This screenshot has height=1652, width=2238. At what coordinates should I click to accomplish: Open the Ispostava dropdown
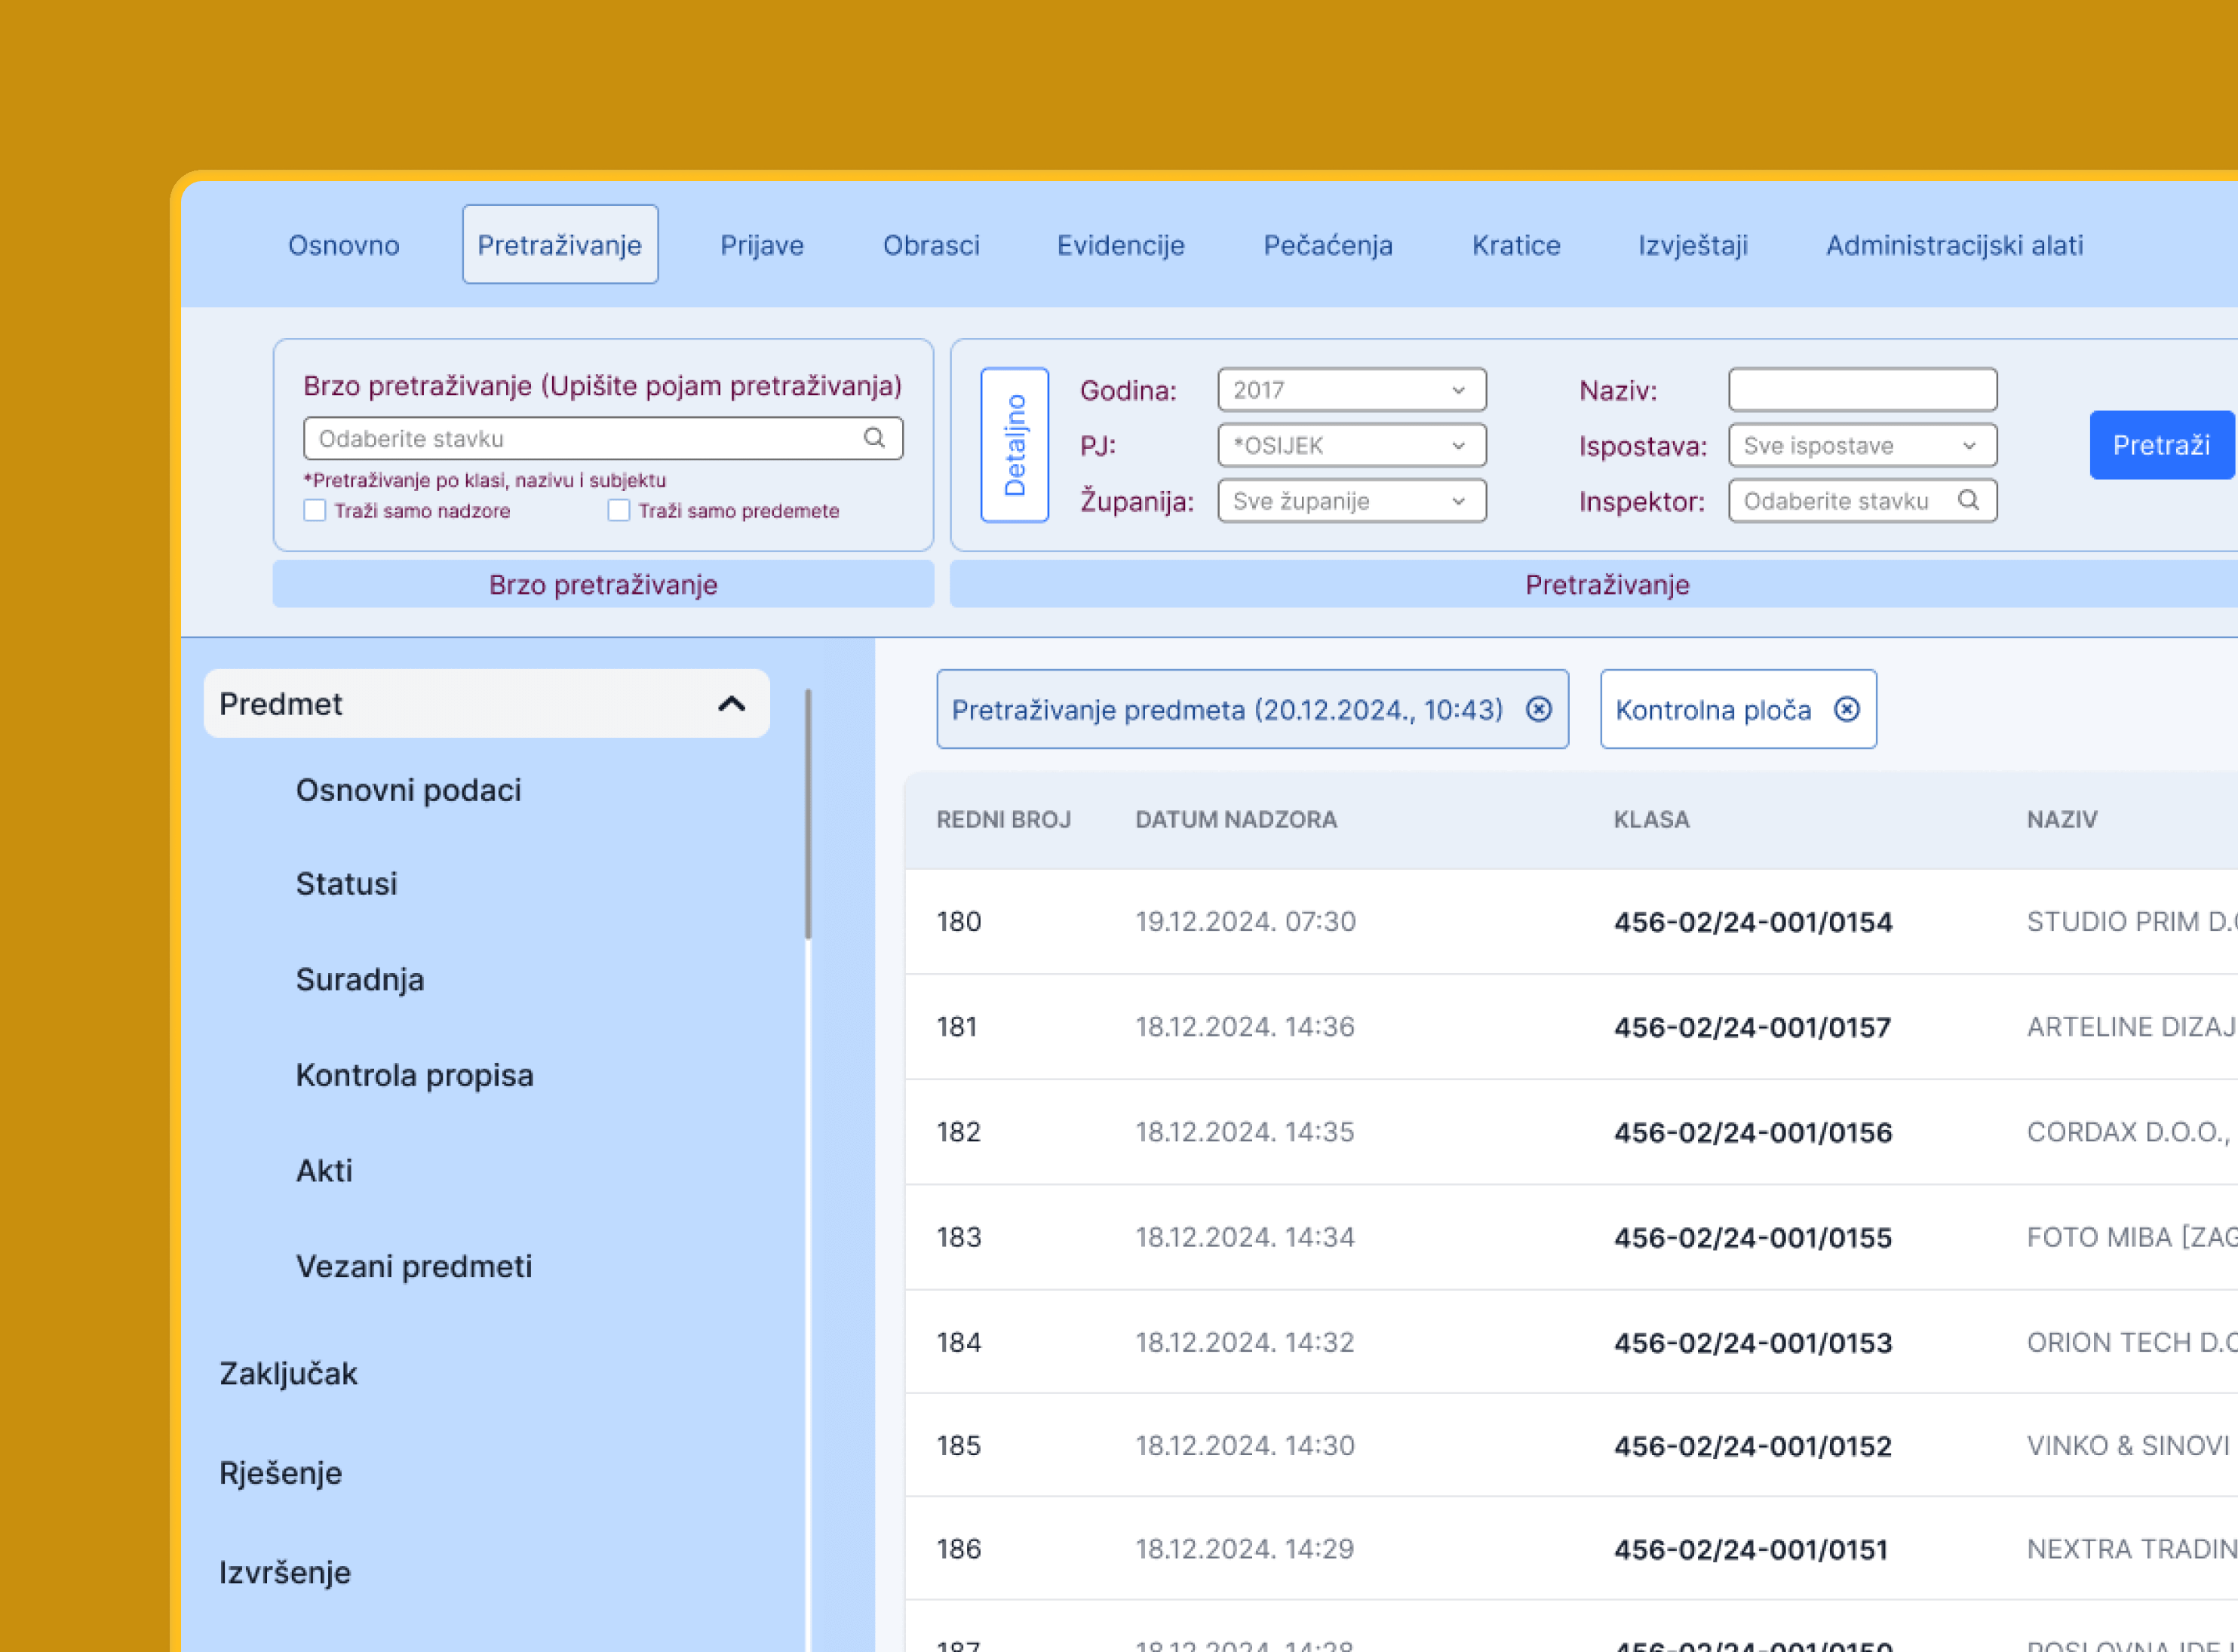coord(1861,445)
